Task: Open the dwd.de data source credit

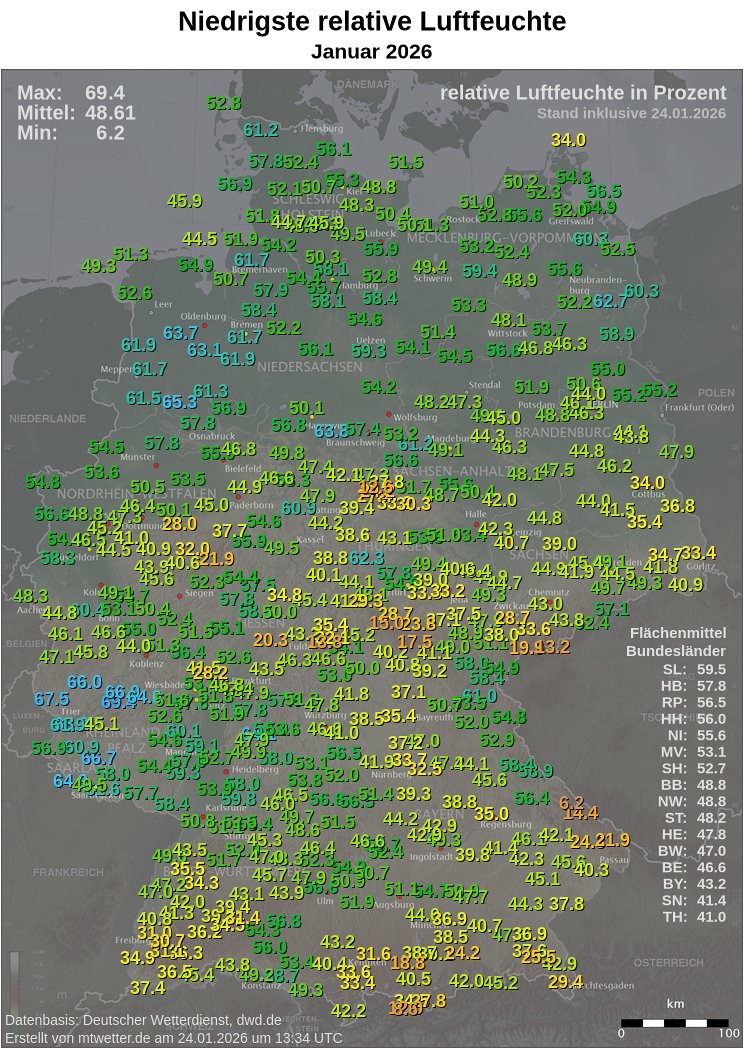Action: point(144,1021)
